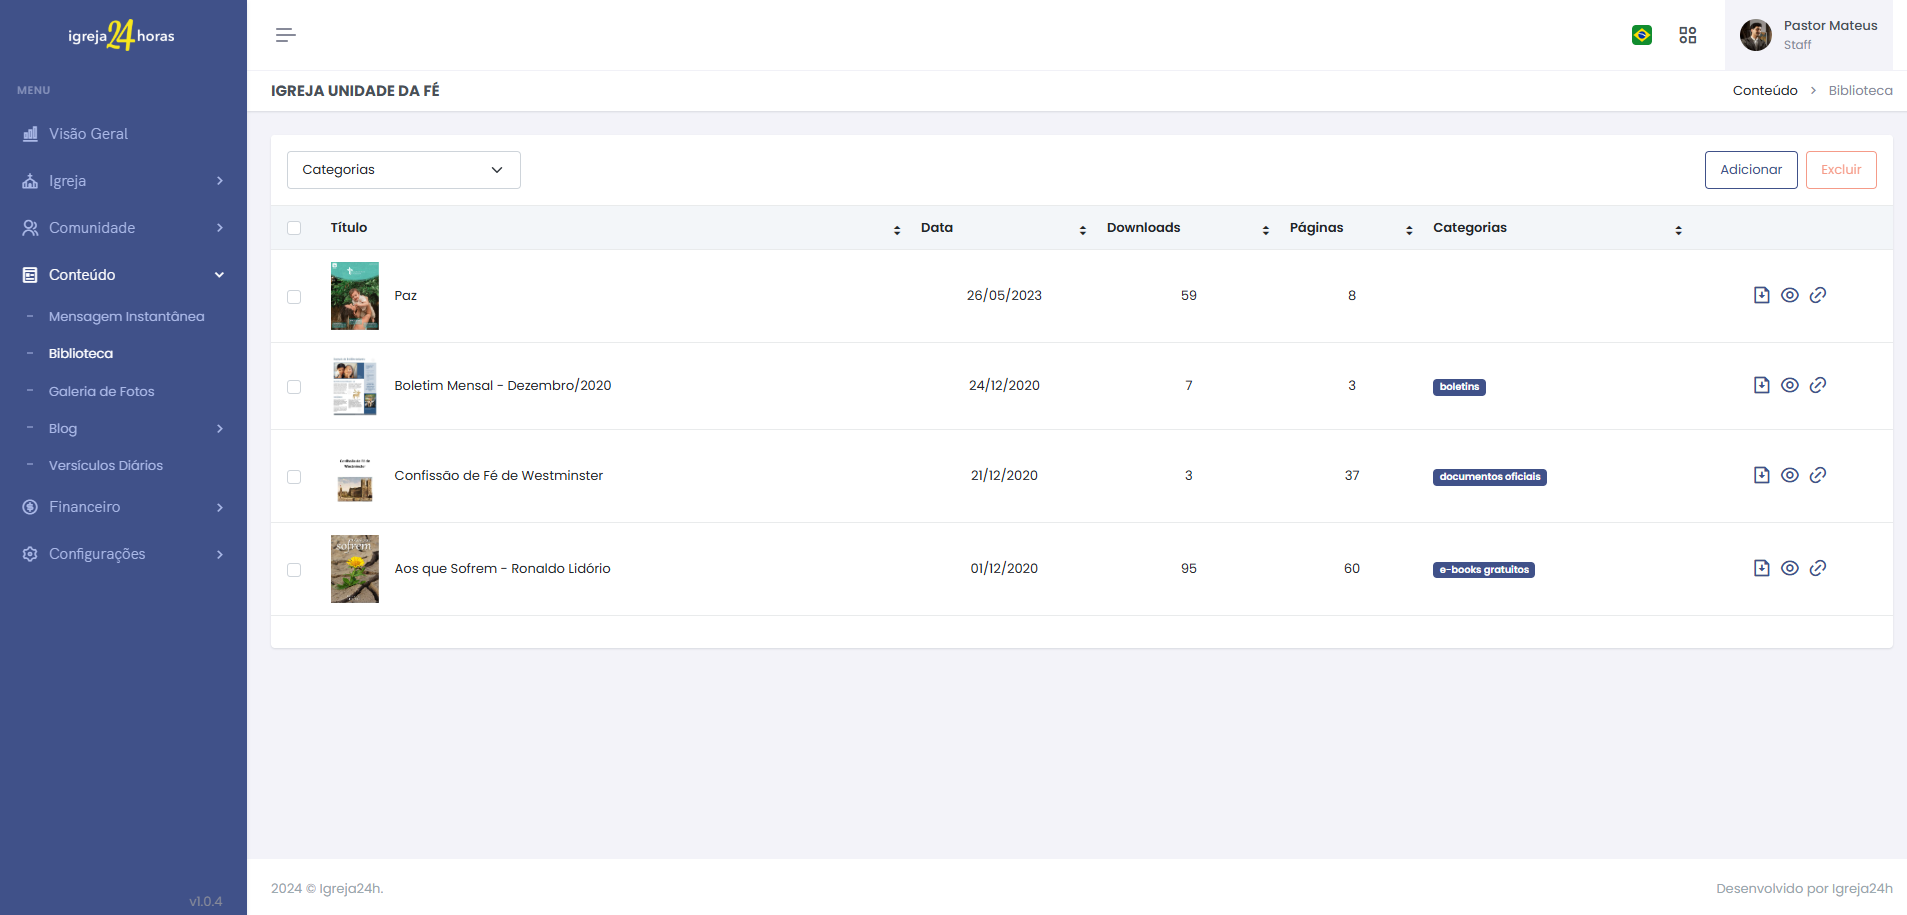The width and height of the screenshot is (1907, 915).
Task: Open Galeria de Fotos in sidebar
Action: 101,391
